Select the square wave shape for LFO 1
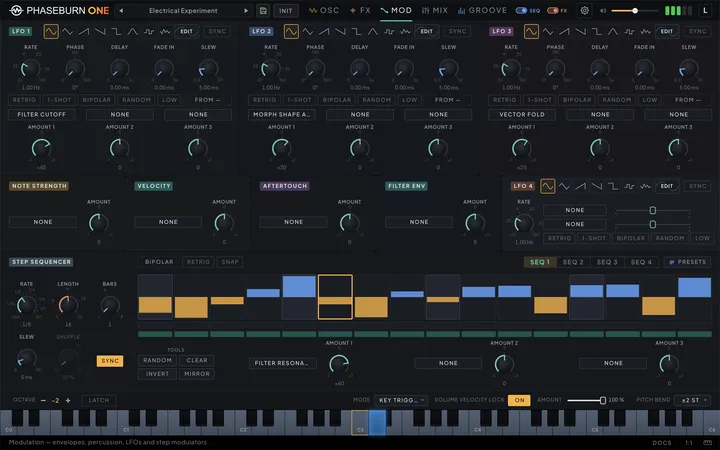Viewport: 720px width, 450px height. pyautogui.click(x=116, y=32)
